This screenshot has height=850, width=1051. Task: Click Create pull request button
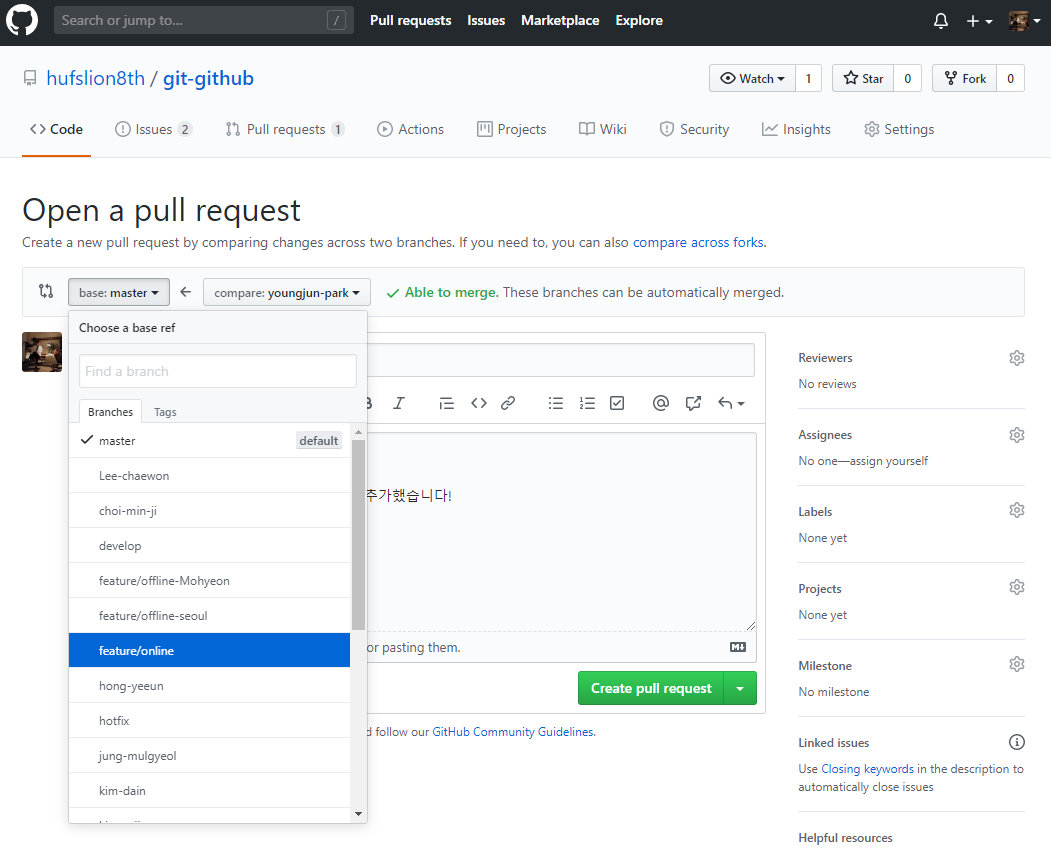click(651, 688)
